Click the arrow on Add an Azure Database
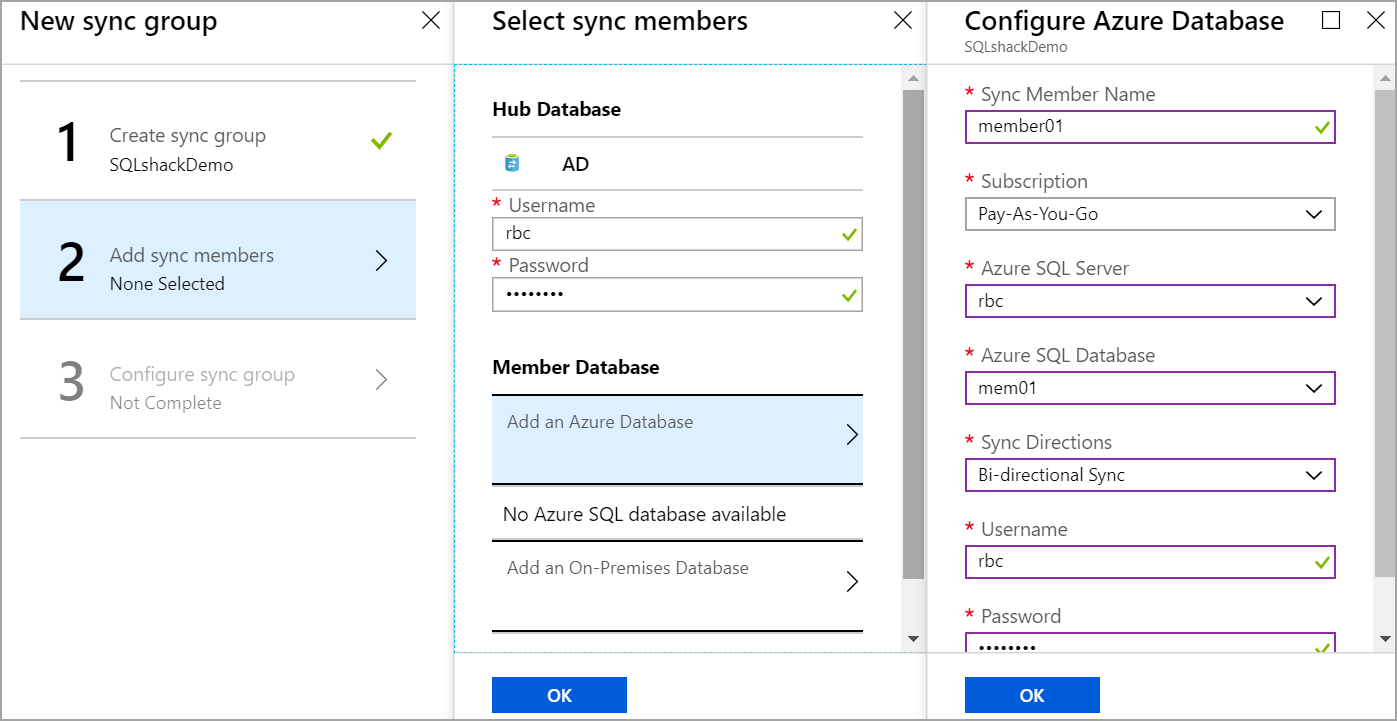This screenshot has height=721, width=1397. tap(852, 434)
